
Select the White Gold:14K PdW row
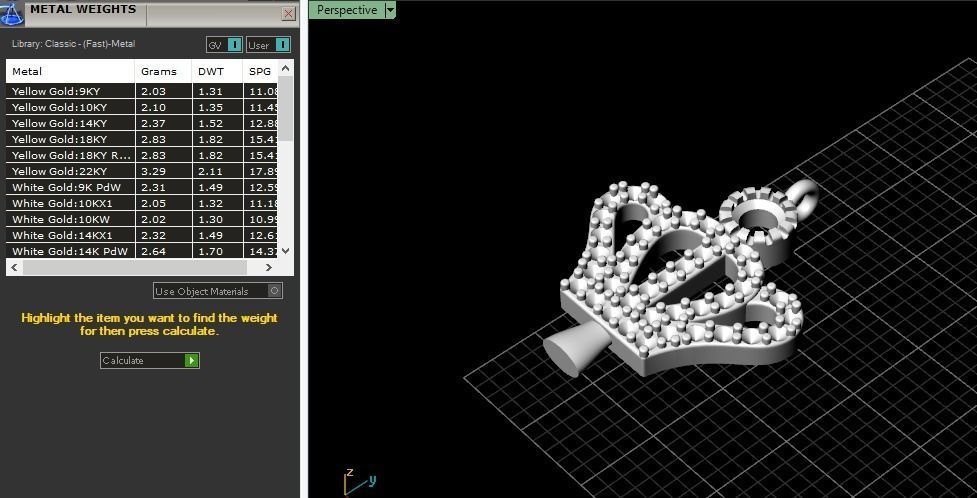(142, 251)
